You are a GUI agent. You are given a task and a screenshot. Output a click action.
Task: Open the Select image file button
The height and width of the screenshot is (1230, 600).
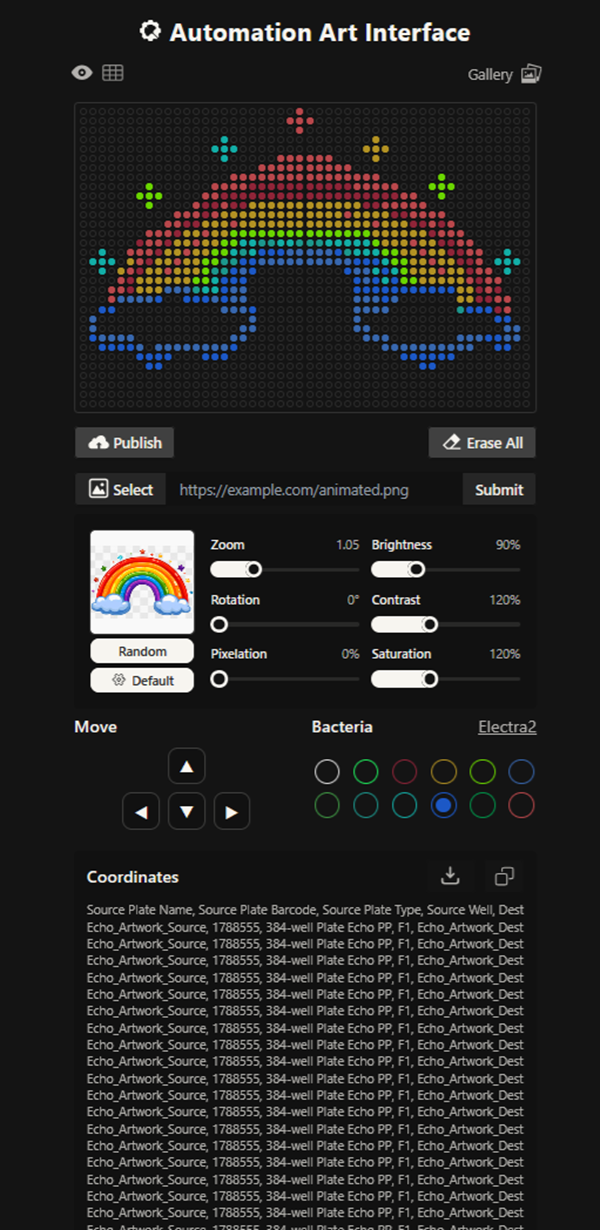(121, 489)
